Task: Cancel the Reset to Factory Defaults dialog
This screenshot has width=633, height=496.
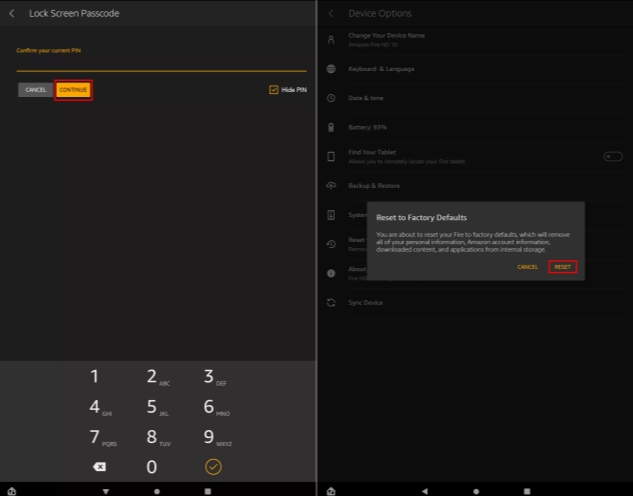Action: (x=528, y=267)
